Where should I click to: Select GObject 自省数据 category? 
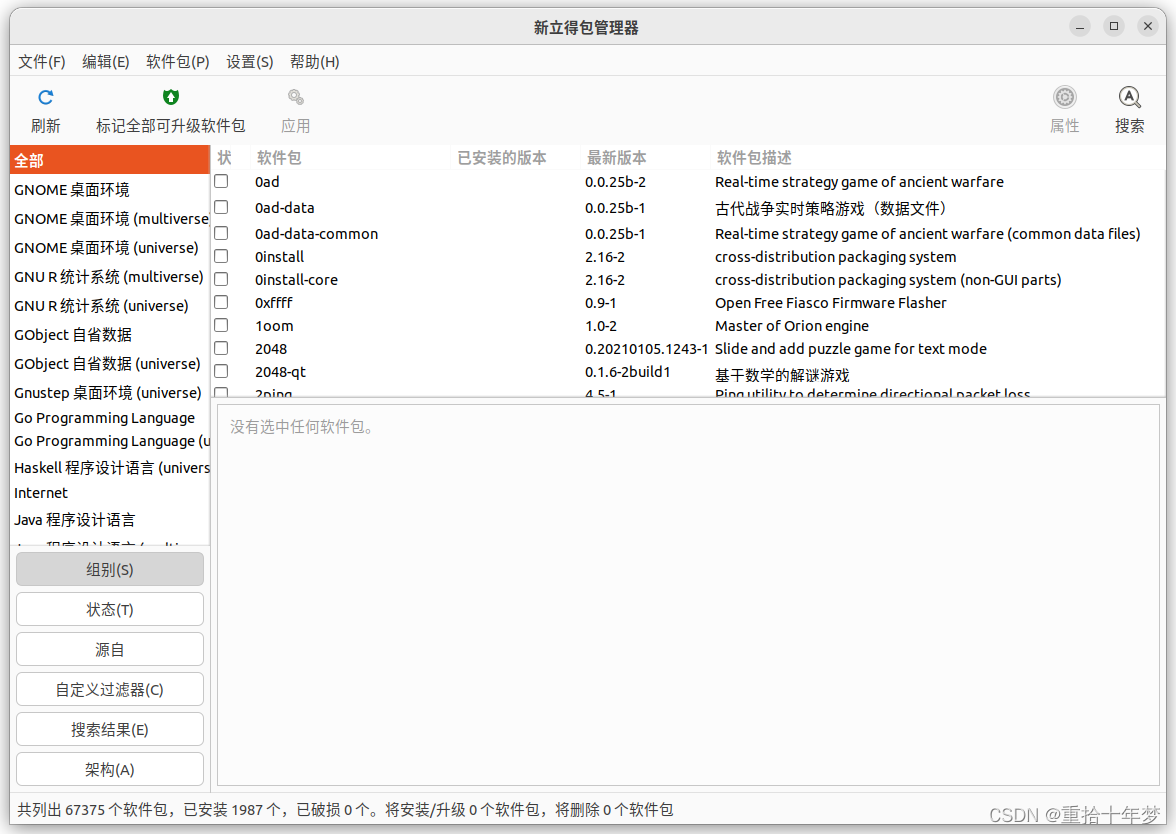pyautogui.click(x=110, y=334)
